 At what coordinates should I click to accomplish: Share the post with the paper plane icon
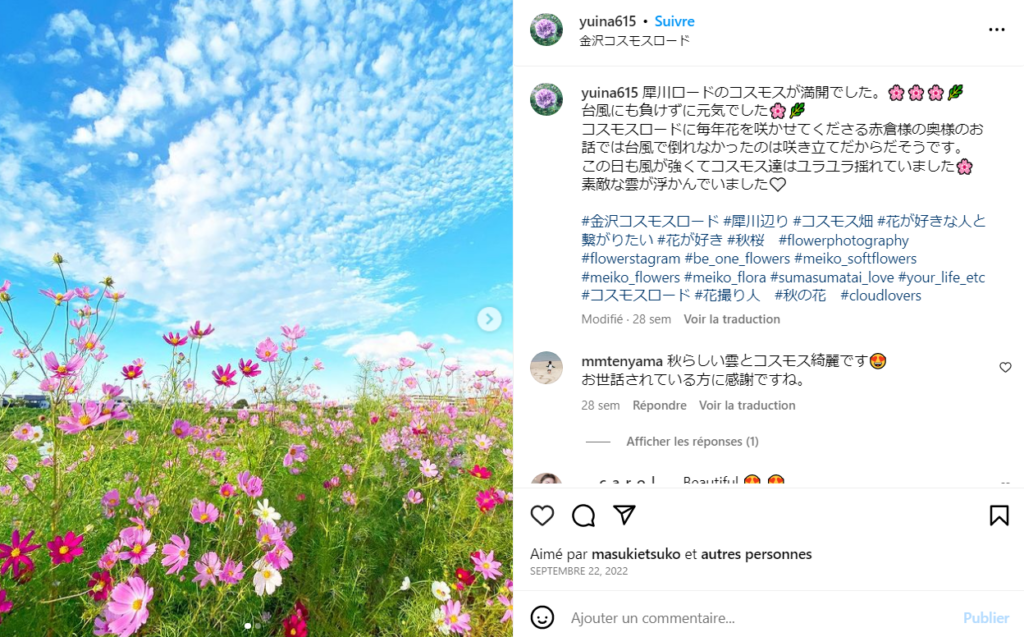click(624, 515)
